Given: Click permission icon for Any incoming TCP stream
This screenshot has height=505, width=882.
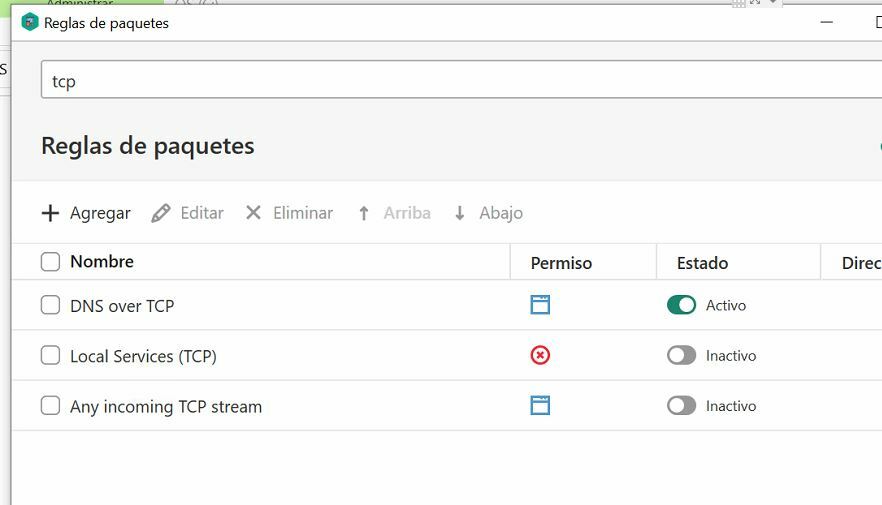Looking at the screenshot, I should [x=540, y=405].
